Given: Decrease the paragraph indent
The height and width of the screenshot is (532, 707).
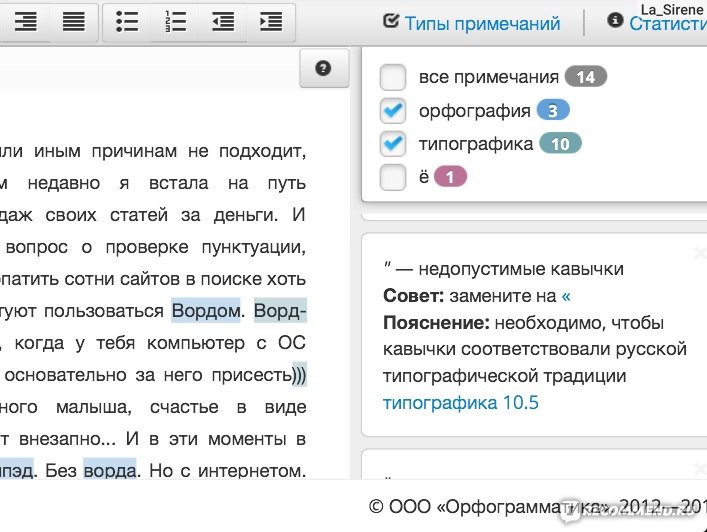Looking at the screenshot, I should [223, 22].
